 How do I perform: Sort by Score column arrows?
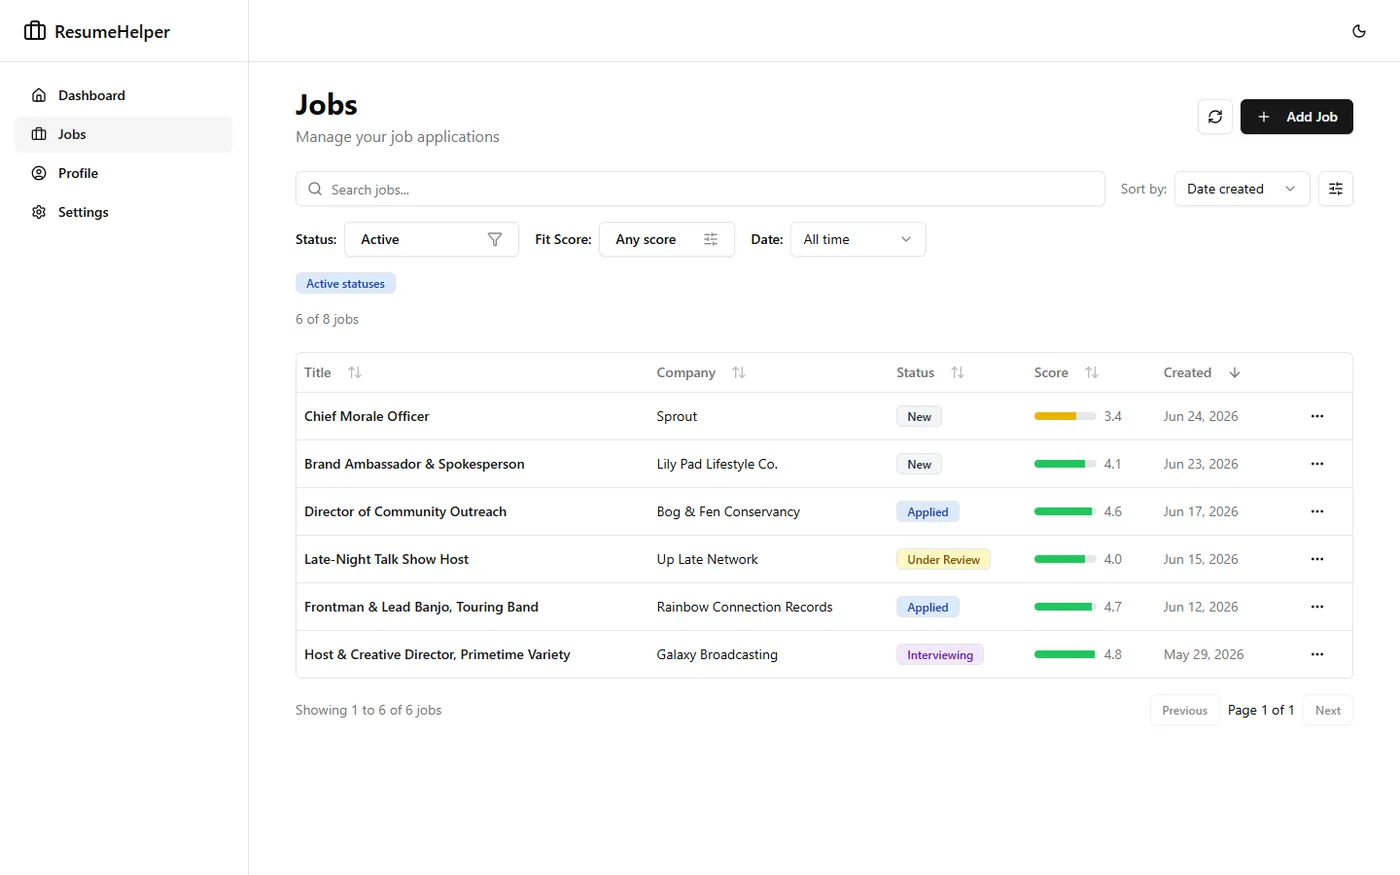[x=1092, y=372]
